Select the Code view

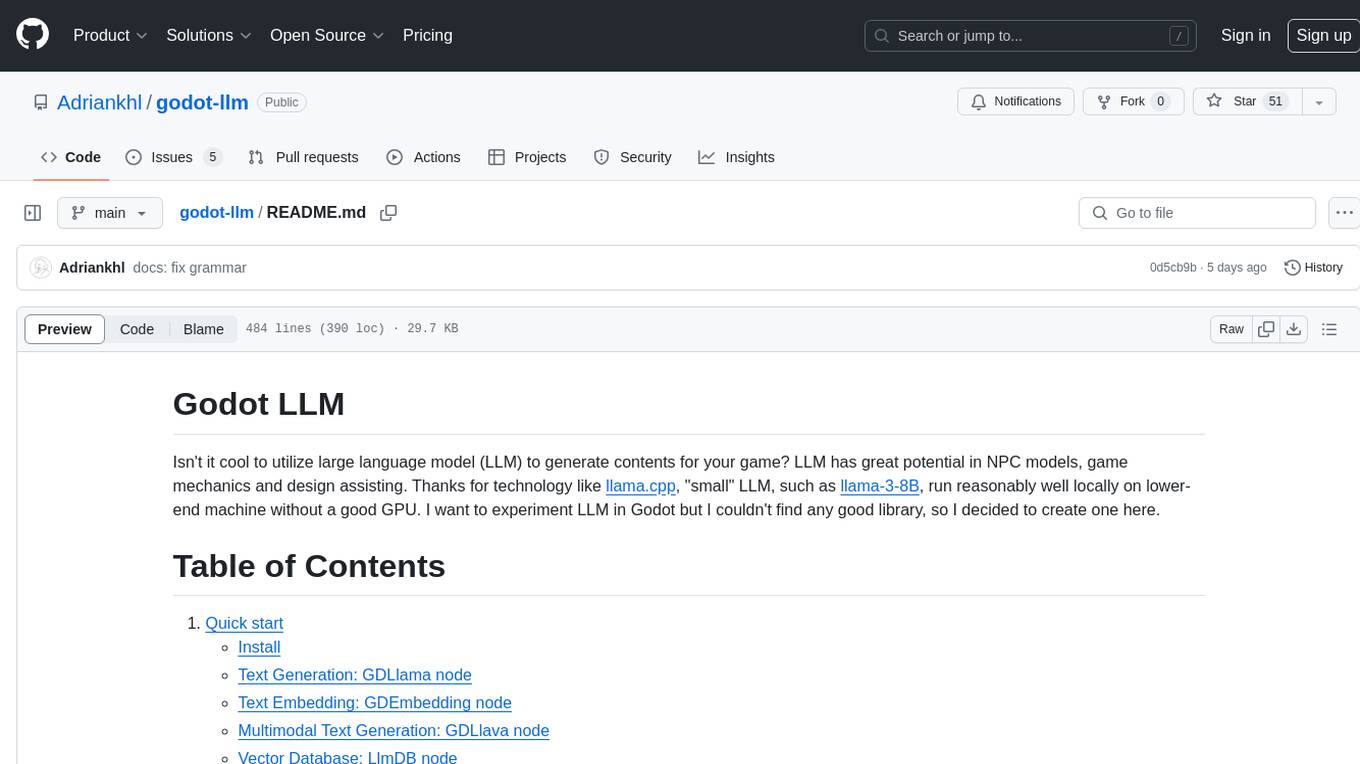(x=137, y=329)
